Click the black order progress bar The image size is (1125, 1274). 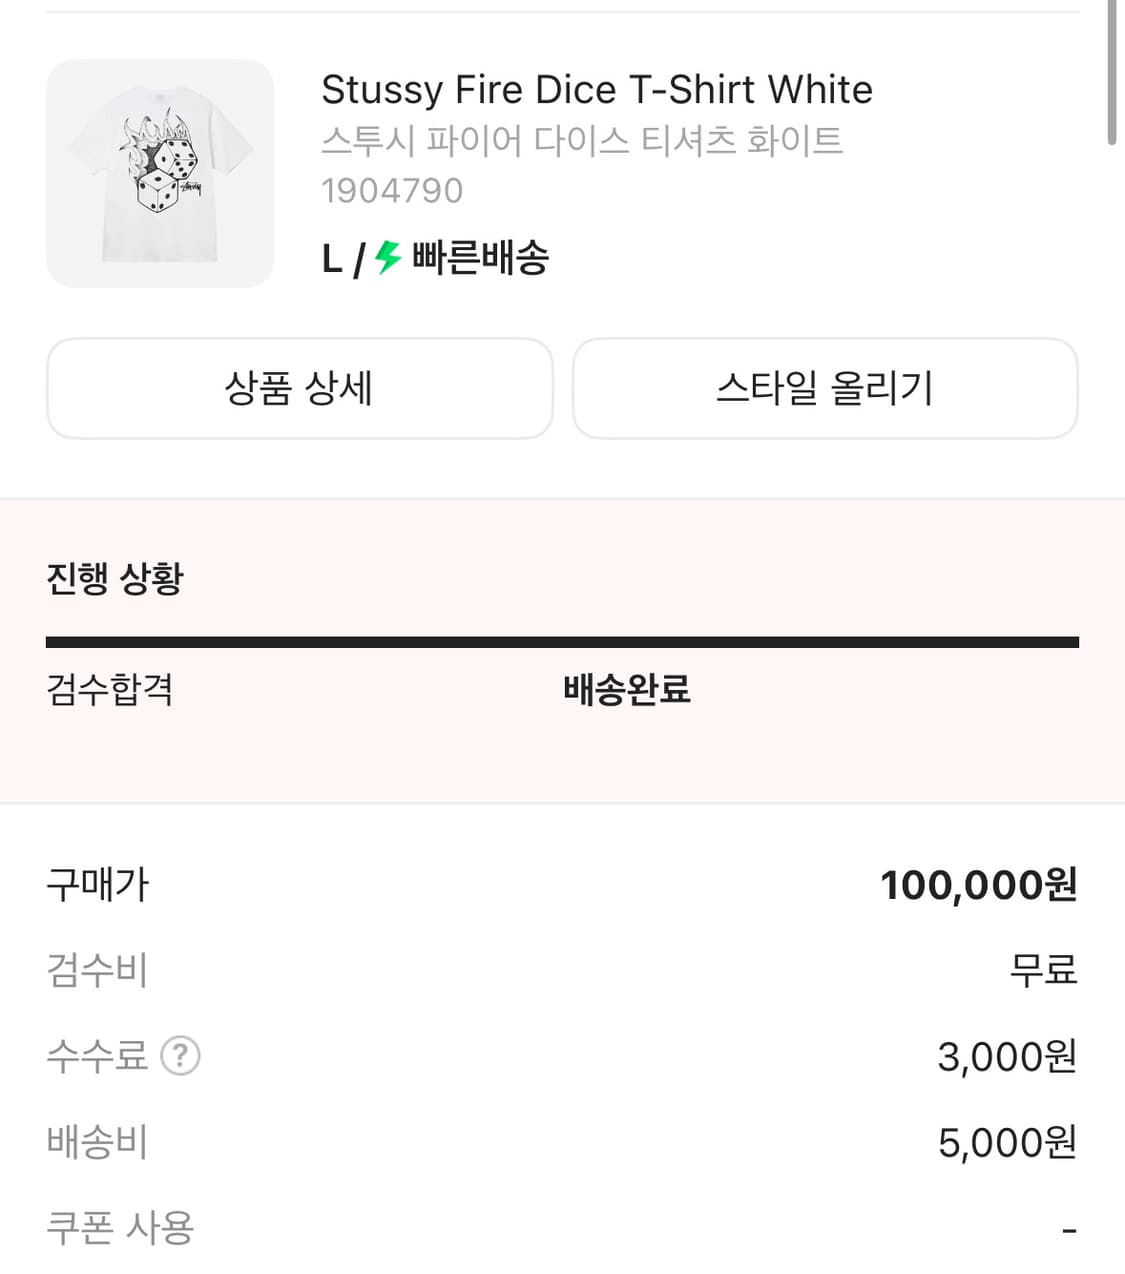coord(562,642)
